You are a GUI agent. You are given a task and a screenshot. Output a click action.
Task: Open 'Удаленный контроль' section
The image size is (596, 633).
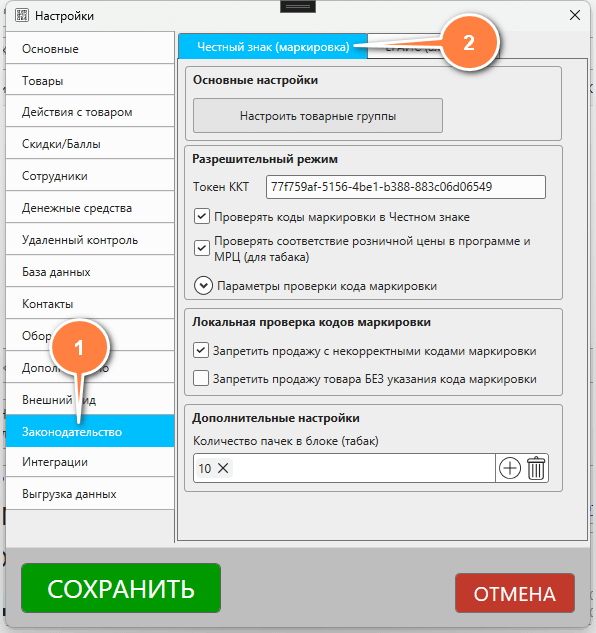coord(90,240)
